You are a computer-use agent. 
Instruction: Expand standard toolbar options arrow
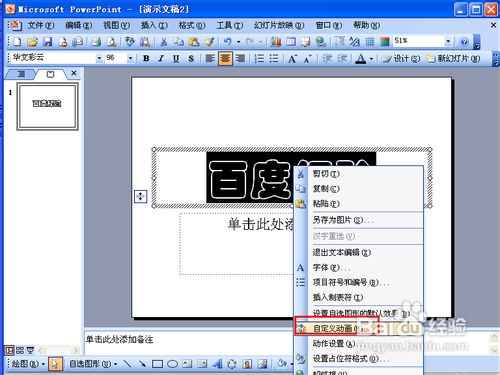[477, 42]
